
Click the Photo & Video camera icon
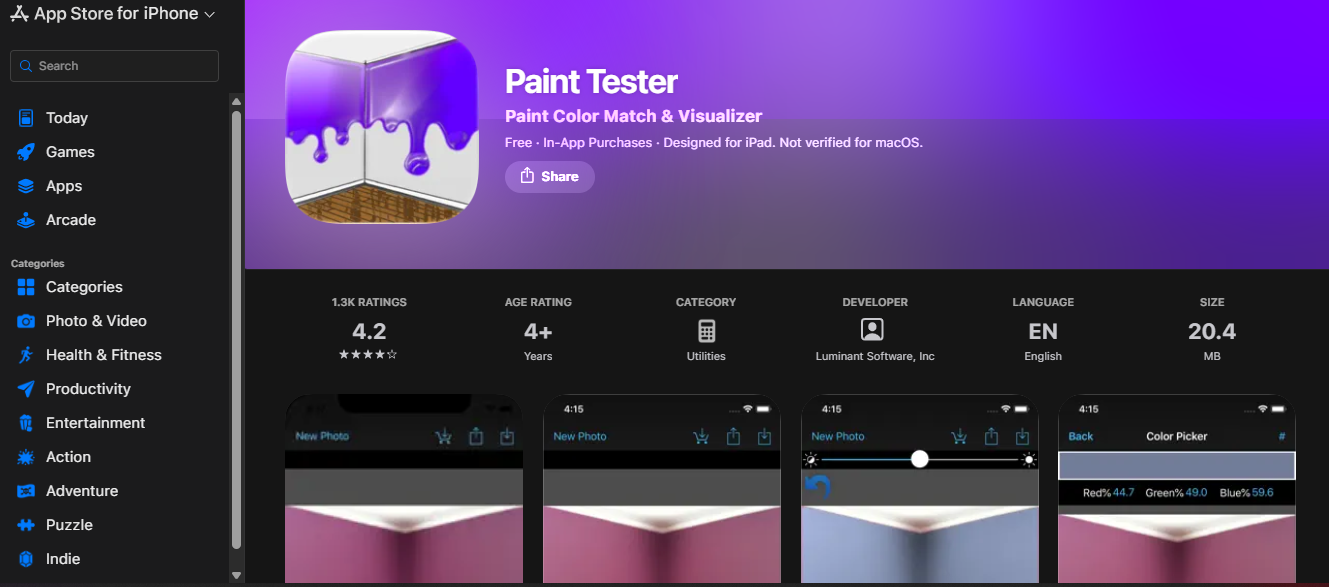26,321
